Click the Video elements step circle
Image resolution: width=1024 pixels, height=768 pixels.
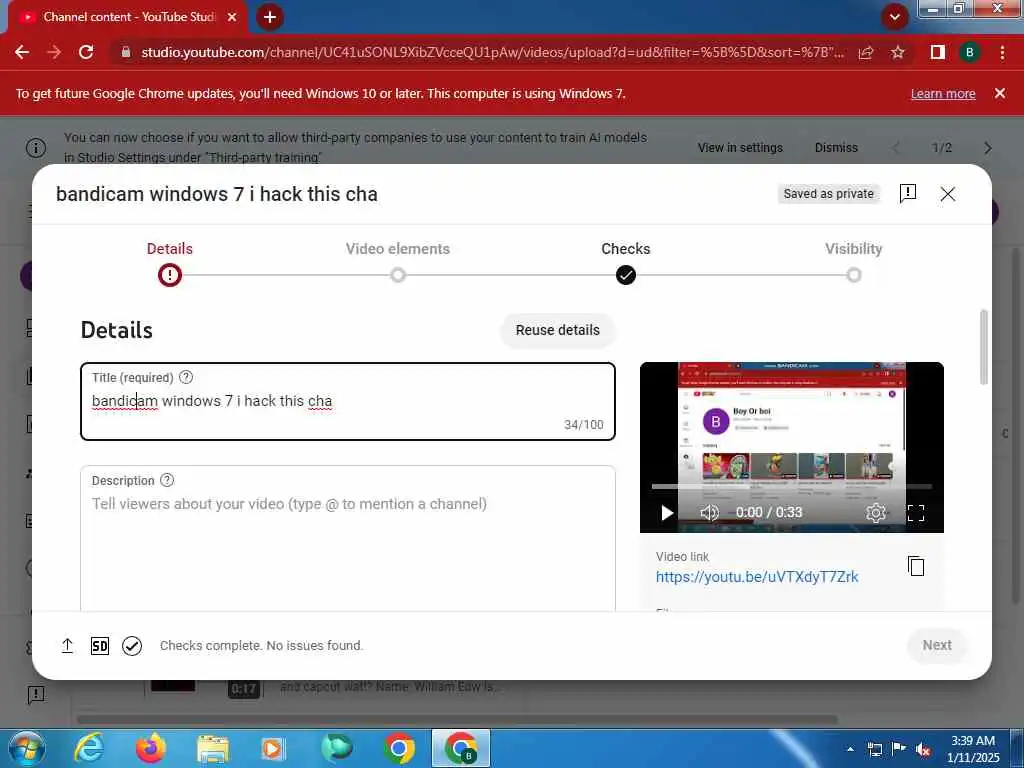tap(398, 275)
